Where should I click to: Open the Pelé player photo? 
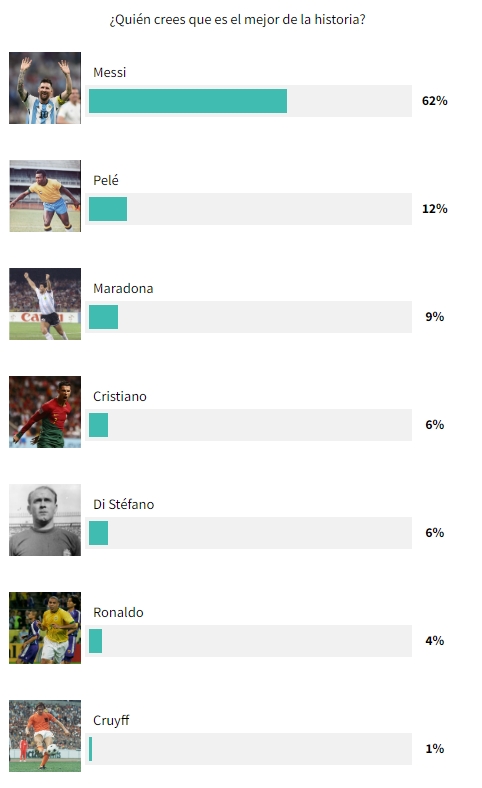pyautogui.click(x=45, y=196)
